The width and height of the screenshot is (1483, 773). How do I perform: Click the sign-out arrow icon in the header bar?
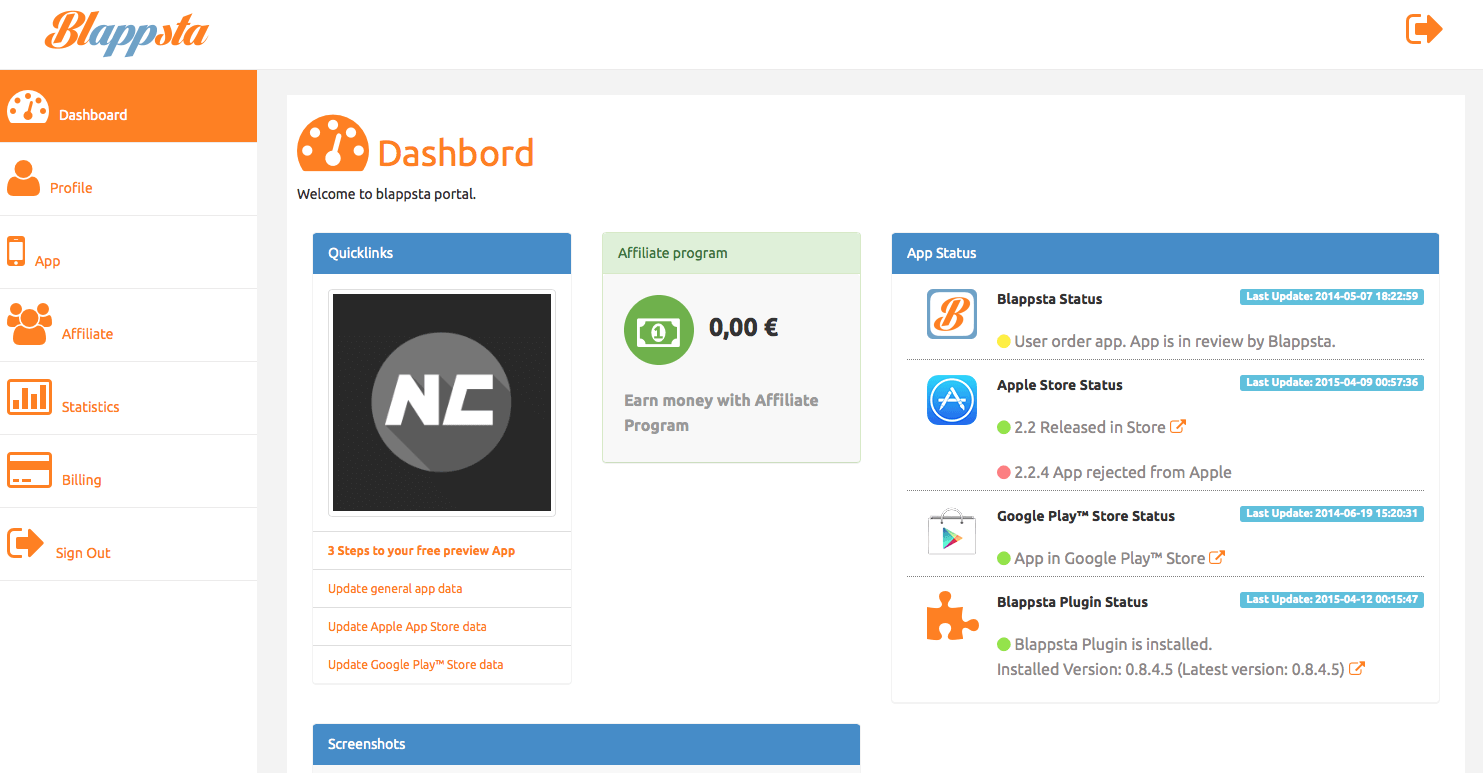point(1424,29)
